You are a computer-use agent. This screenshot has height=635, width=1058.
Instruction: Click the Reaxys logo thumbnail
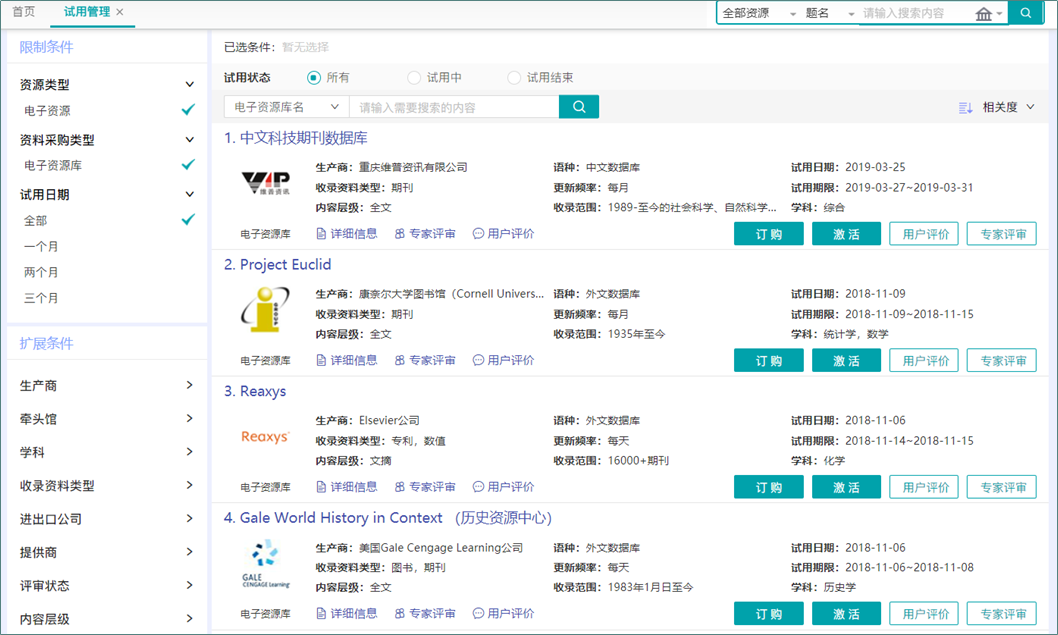tap(265, 437)
